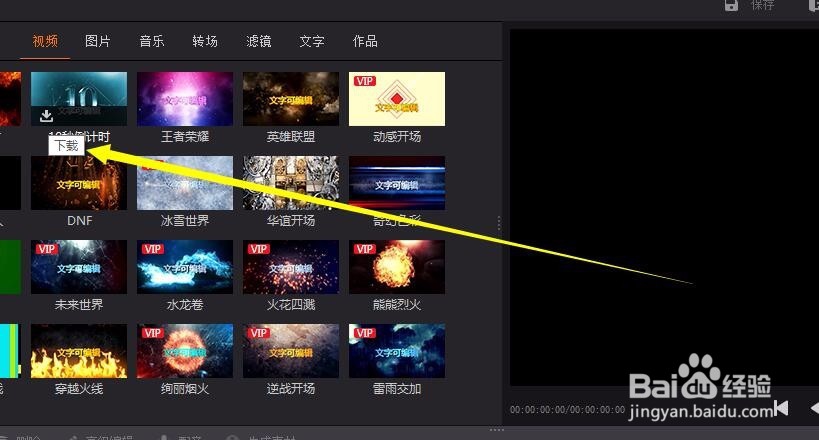Click inside the black video preview area
This screenshot has height=440, width=819.
pyautogui.click(x=664, y=207)
